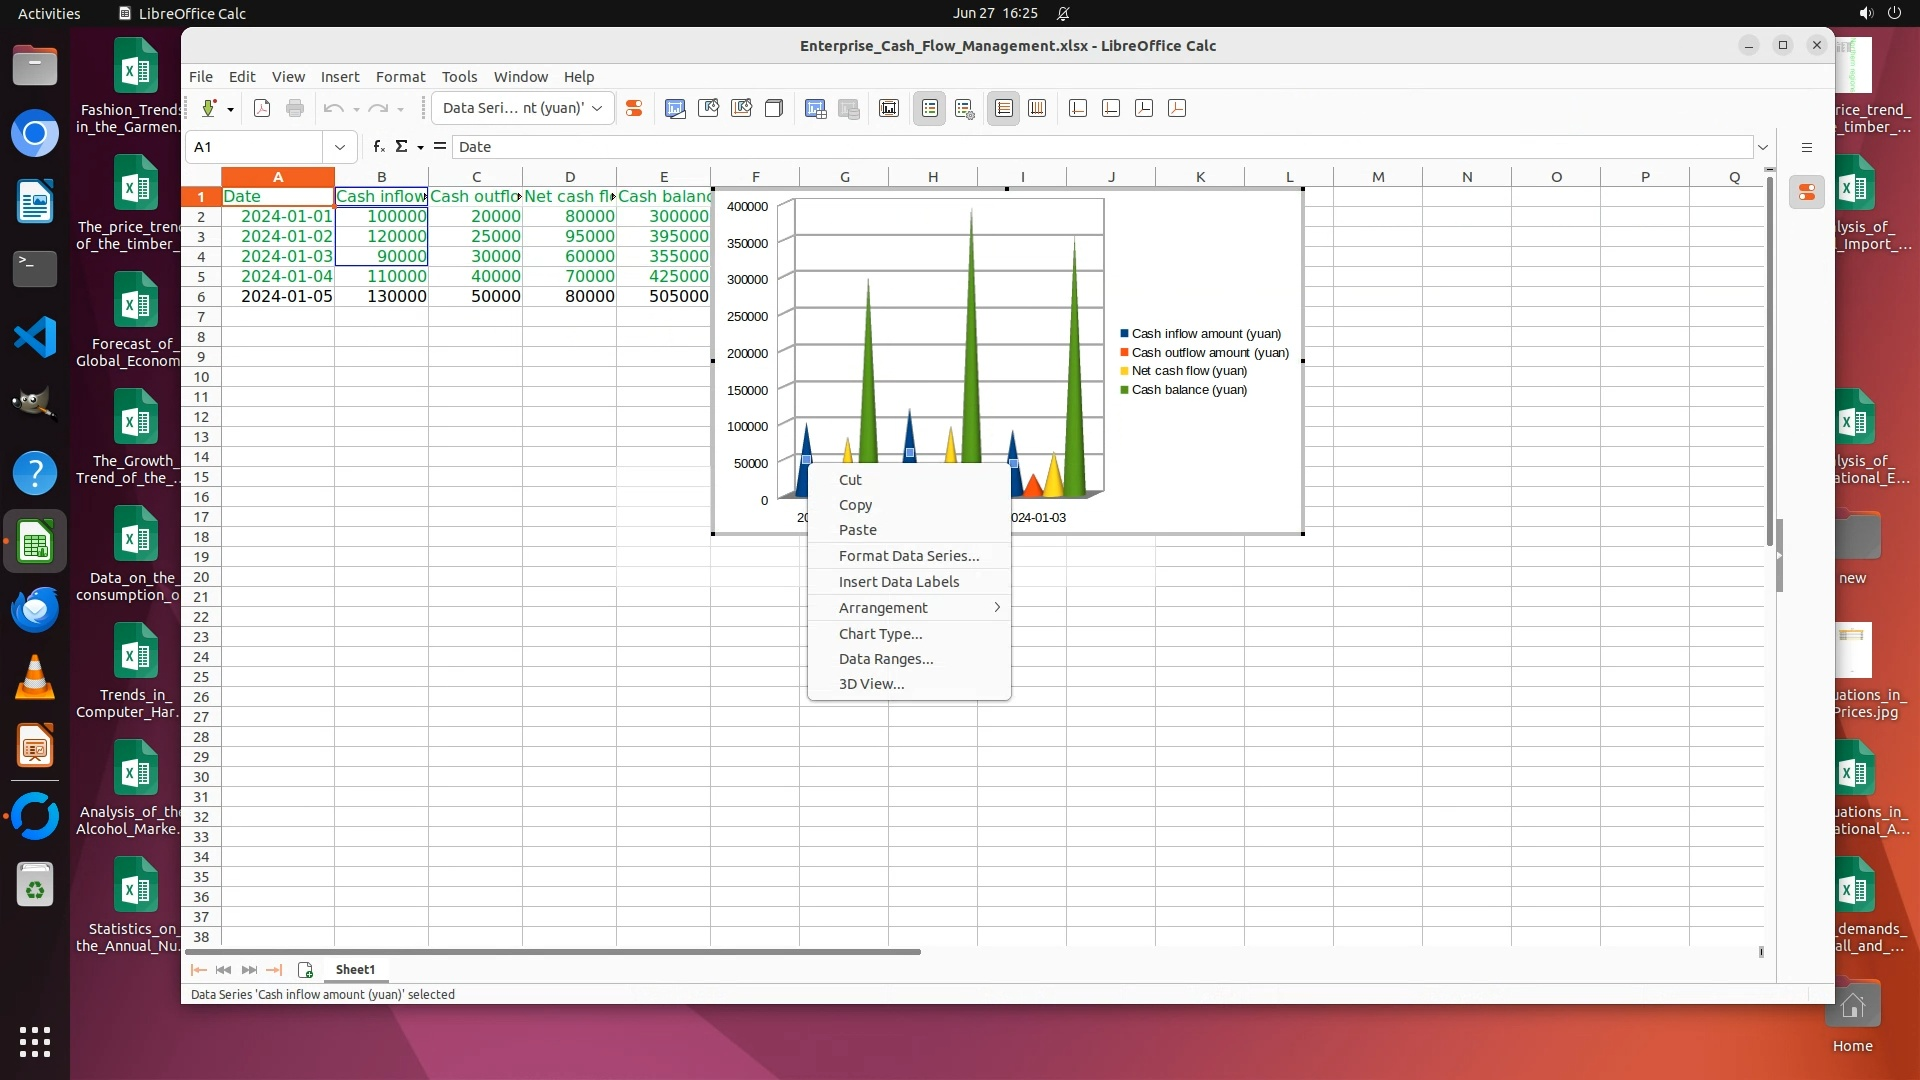Click the X Axis toolbar icon
The image size is (1920, 1080).
click(1078, 108)
